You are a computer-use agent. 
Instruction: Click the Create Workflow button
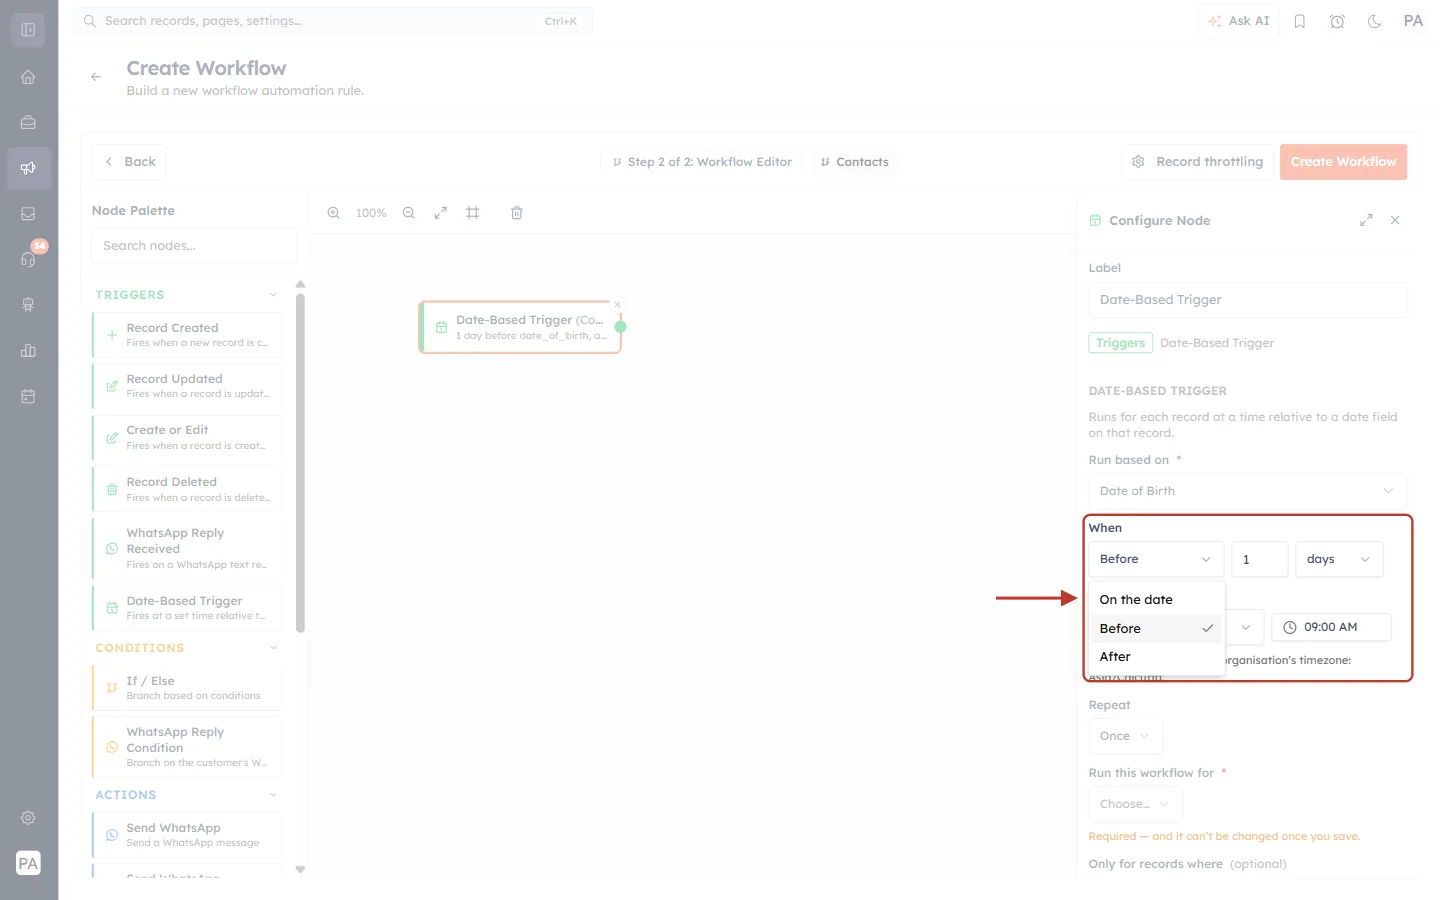point(1343,162)
